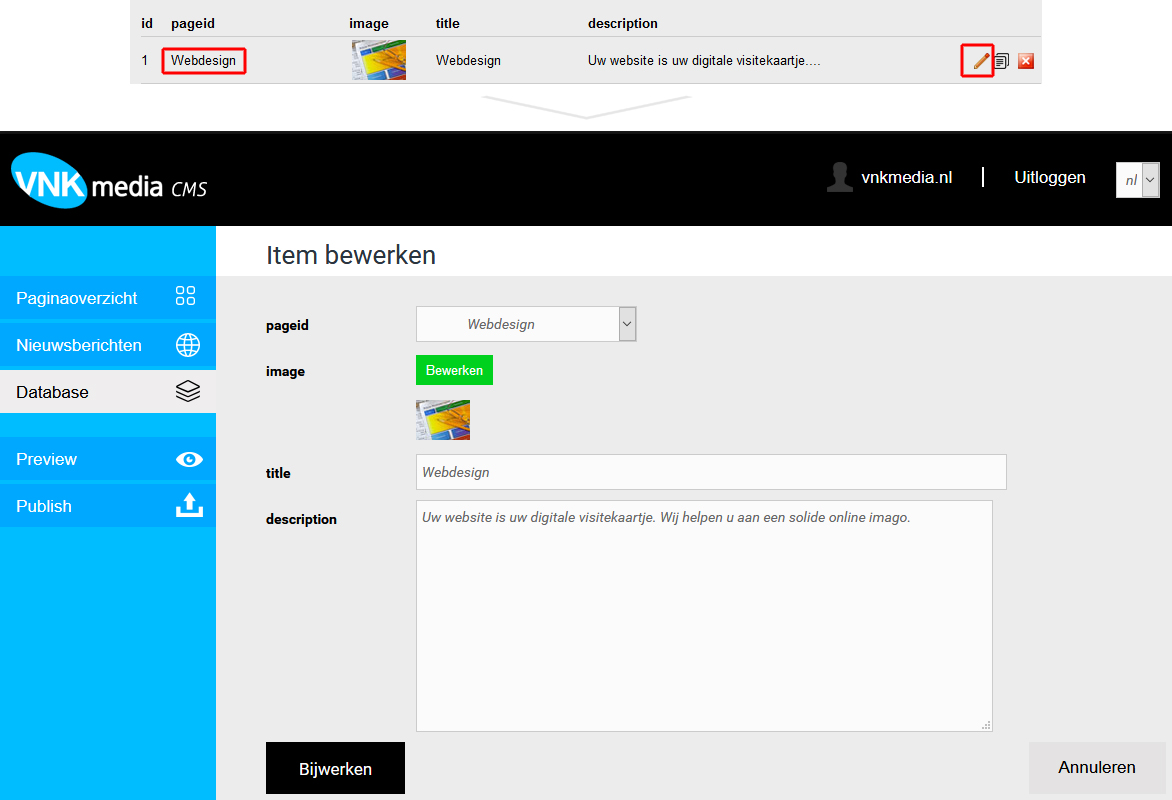
Task: Open Paginaoverzicht in the sidebar
Action: (x=77, y=298)
